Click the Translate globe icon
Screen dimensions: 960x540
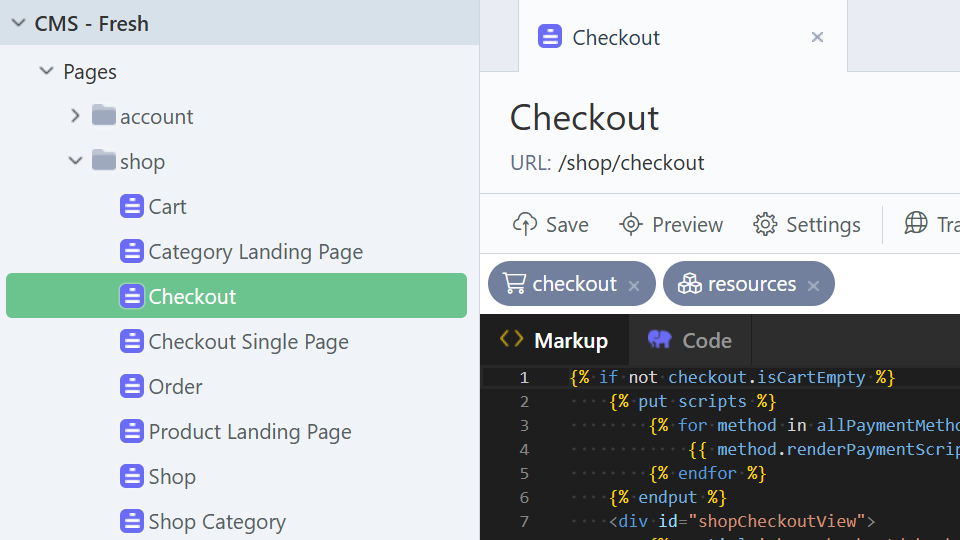coord(916,223)
